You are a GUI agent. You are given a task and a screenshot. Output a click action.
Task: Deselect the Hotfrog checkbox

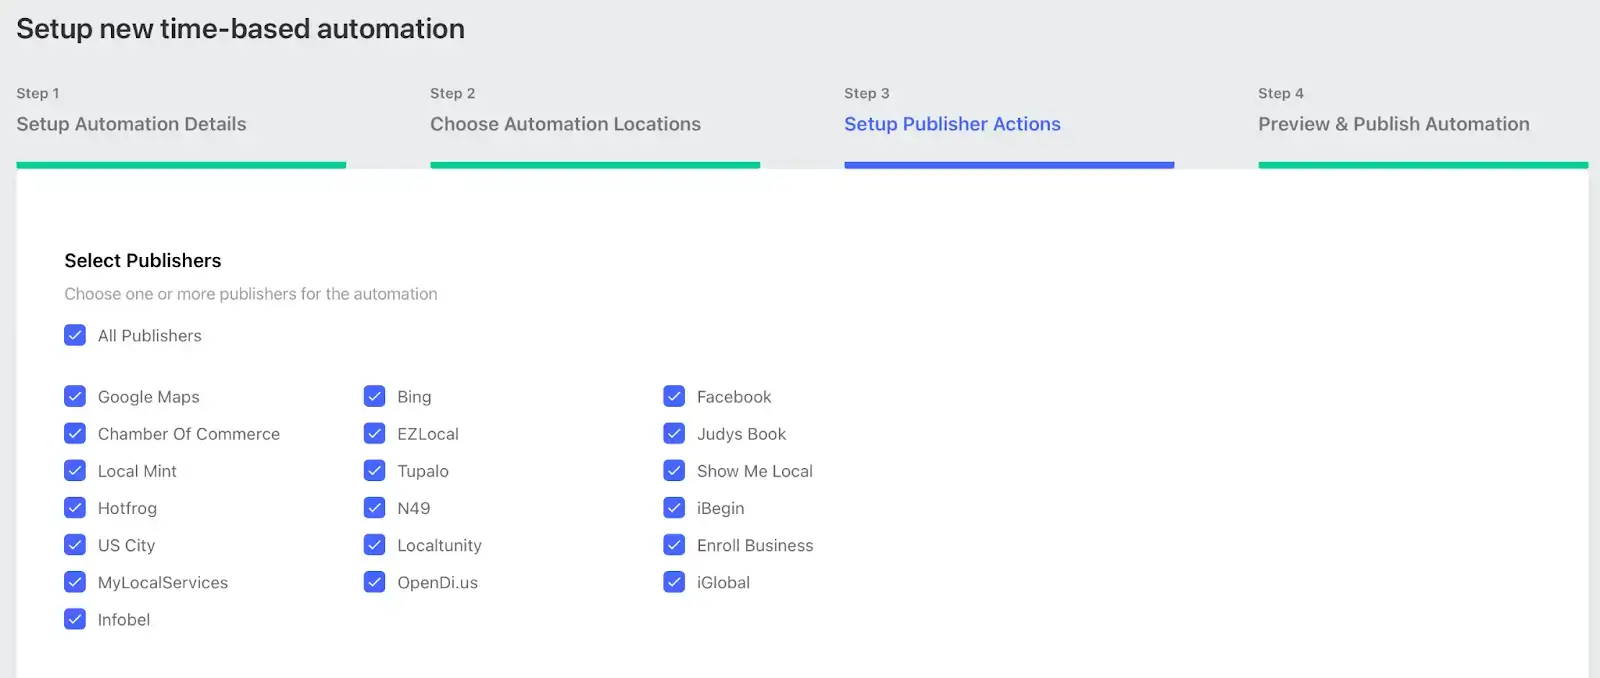click(75, 507)
